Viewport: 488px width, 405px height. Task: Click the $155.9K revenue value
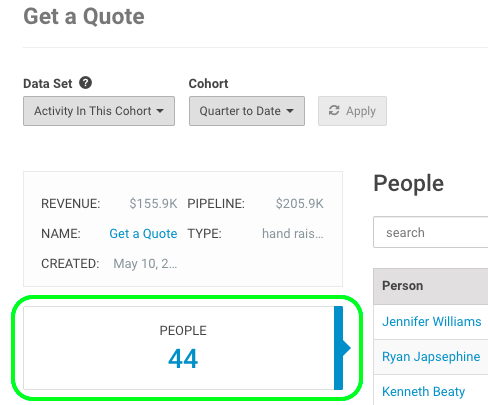[153, 204]
